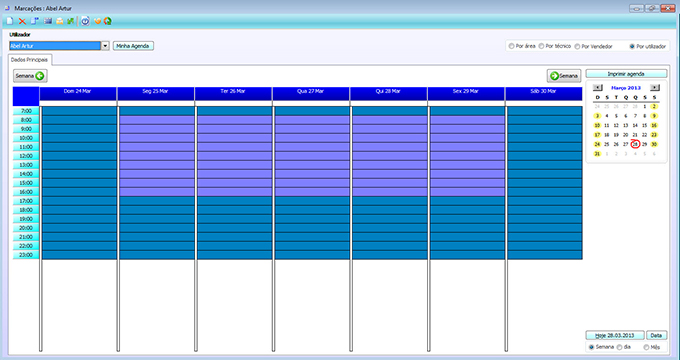Switch view to Semana radio option

592,347
